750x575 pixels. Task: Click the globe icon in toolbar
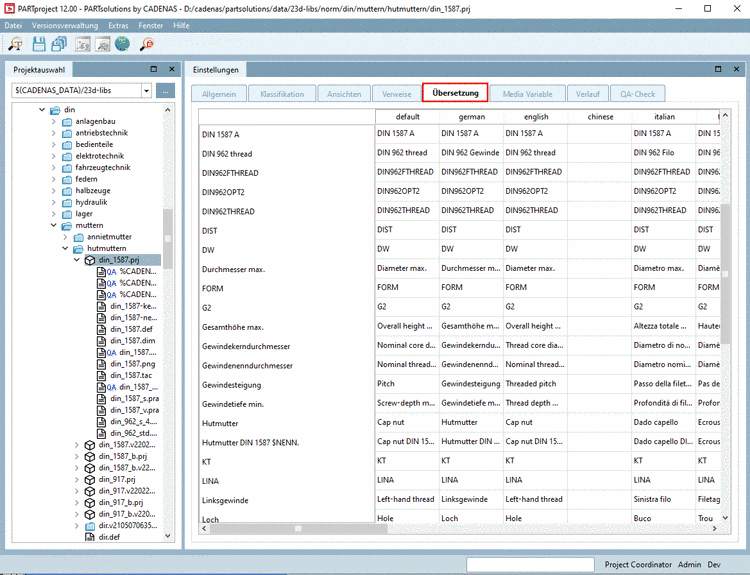pos(122,44)
